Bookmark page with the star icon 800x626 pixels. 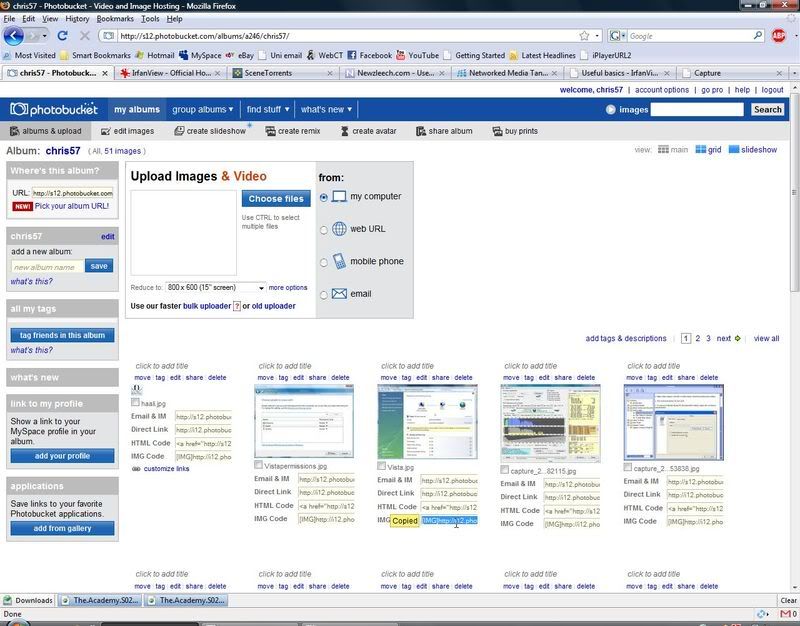point(583,36)
